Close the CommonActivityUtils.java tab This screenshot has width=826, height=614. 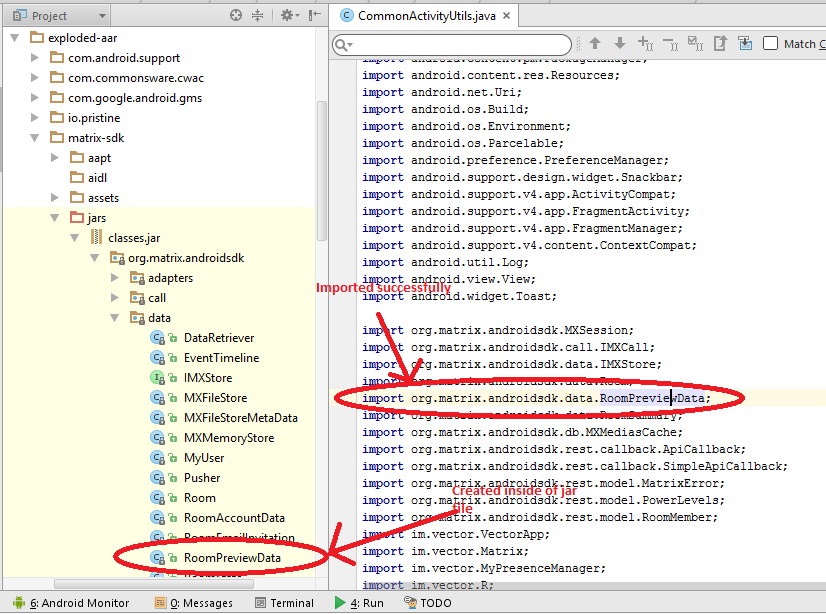tap(506, 16)
